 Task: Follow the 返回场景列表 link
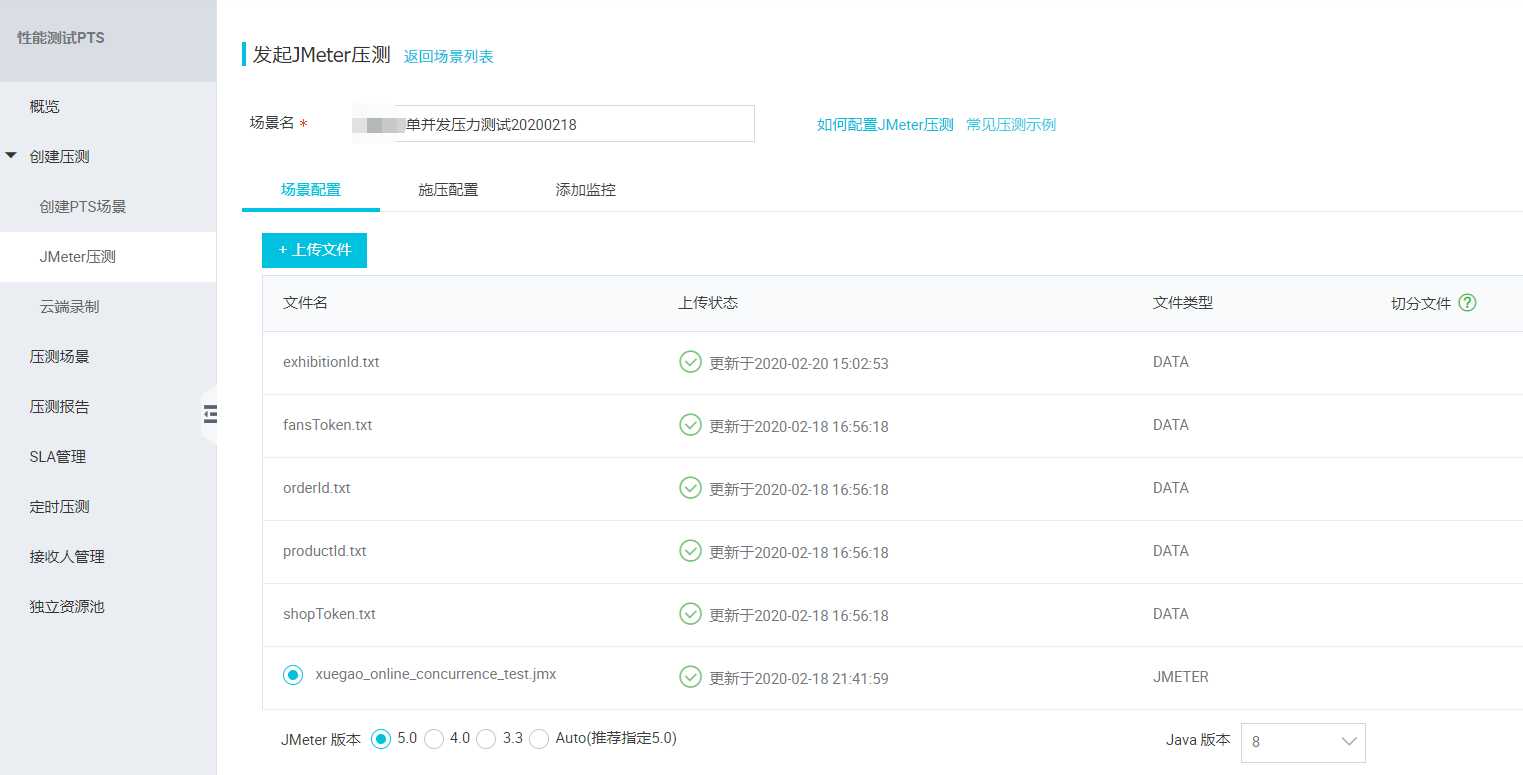(448, 56)
